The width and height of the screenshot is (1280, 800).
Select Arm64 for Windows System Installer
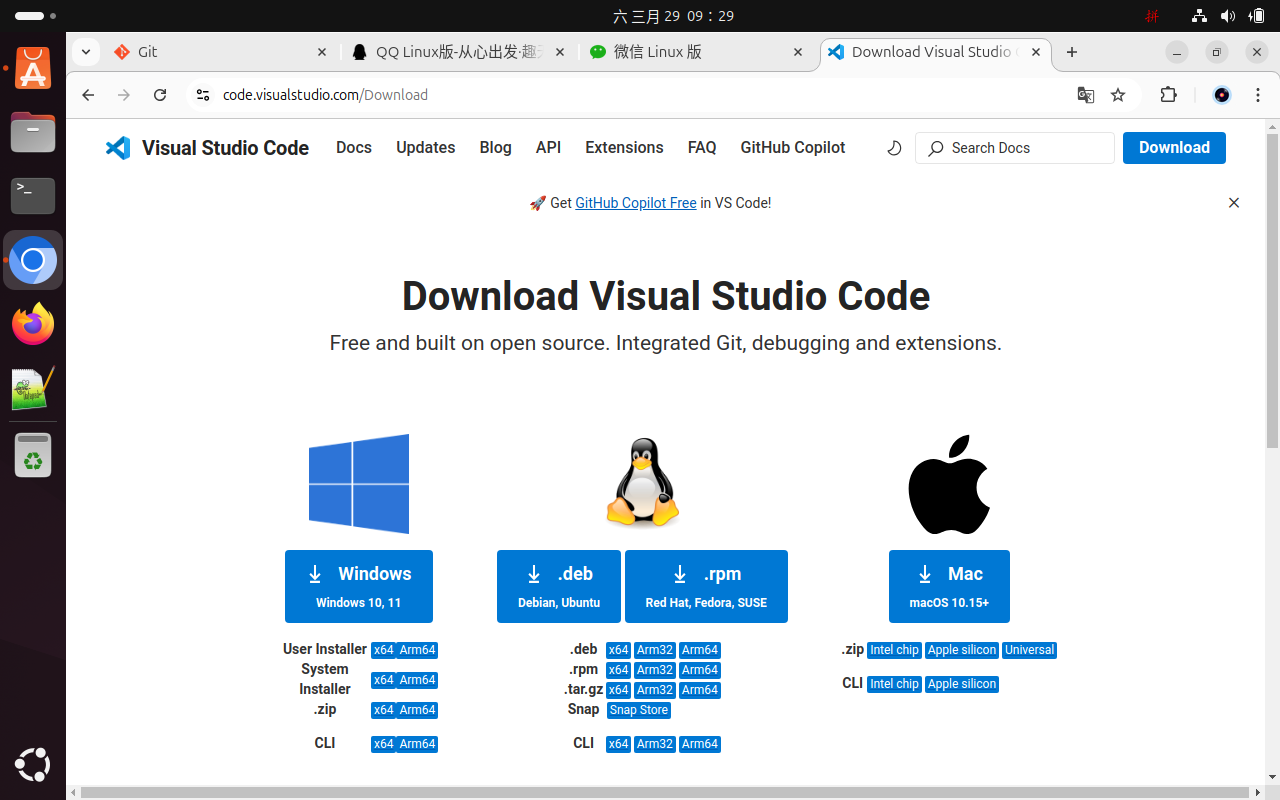(417, 680)
